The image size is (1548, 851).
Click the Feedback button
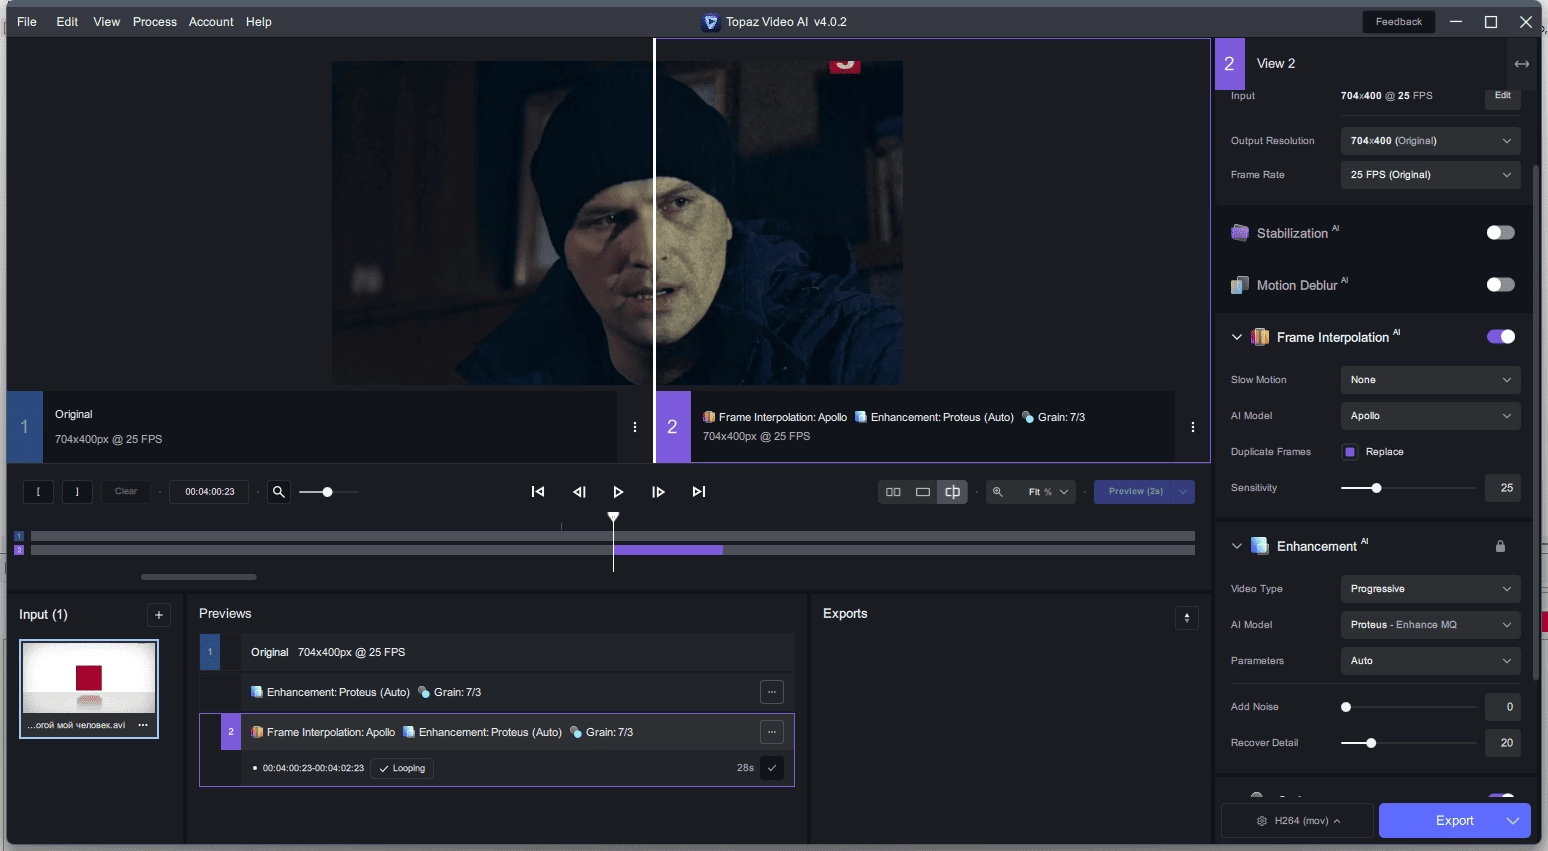(x=1399, y=22)
